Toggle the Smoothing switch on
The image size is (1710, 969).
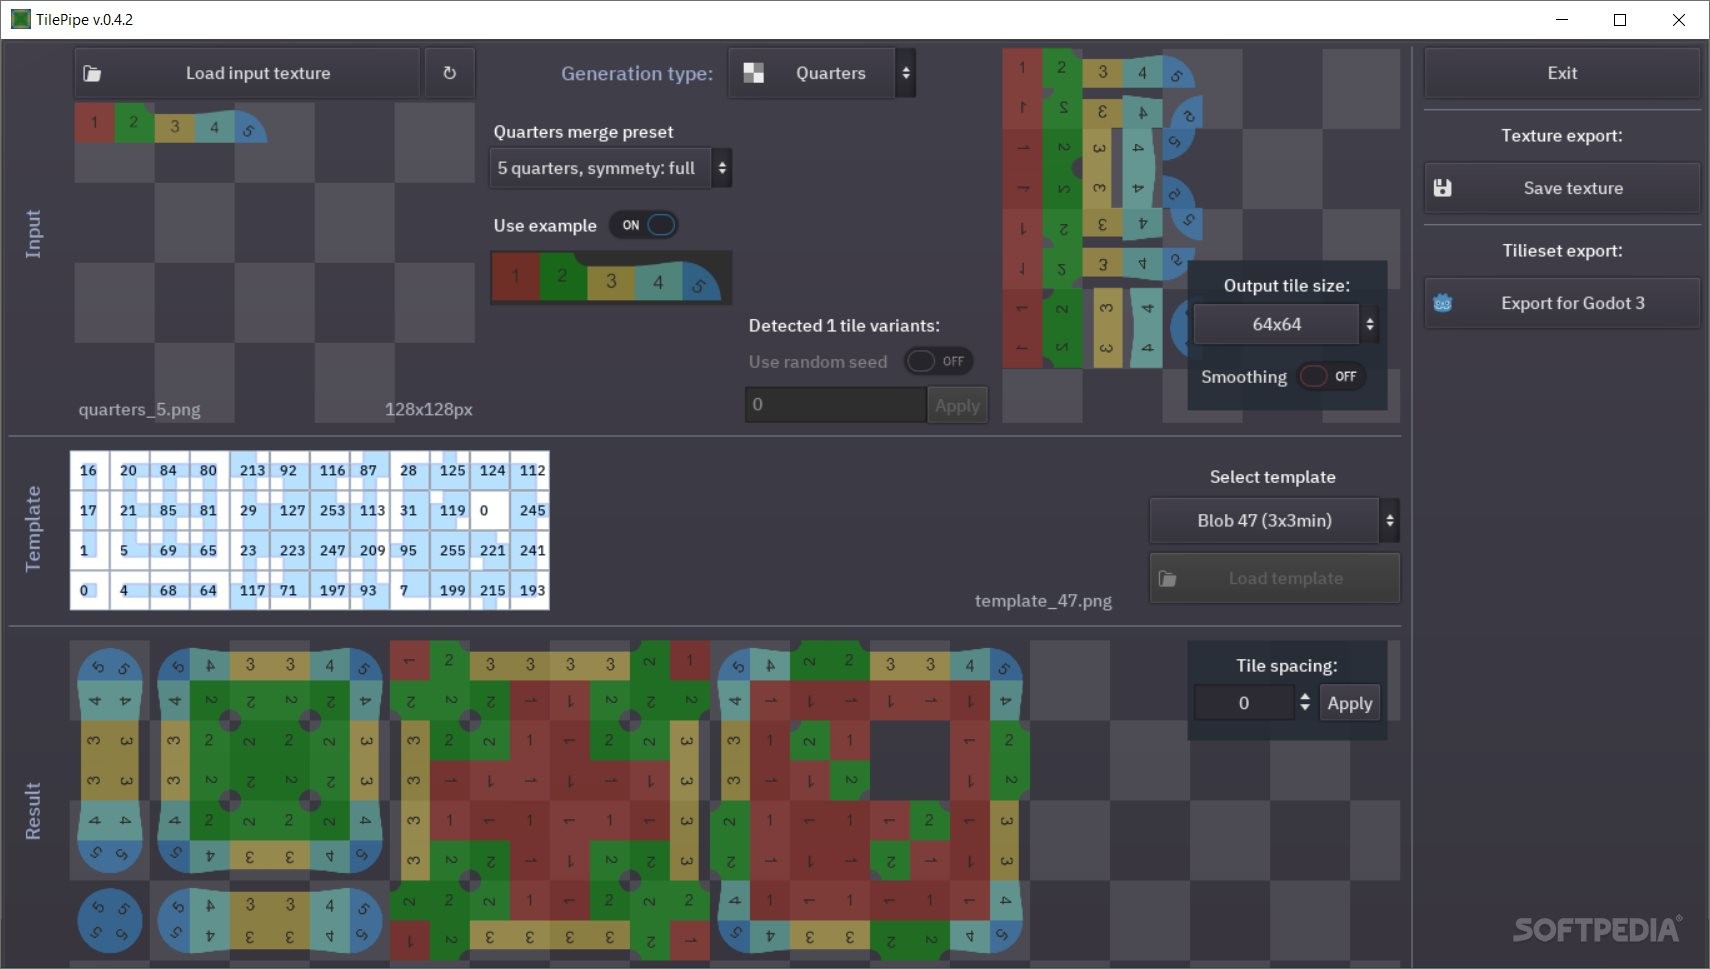click(x=1330, y=376)
